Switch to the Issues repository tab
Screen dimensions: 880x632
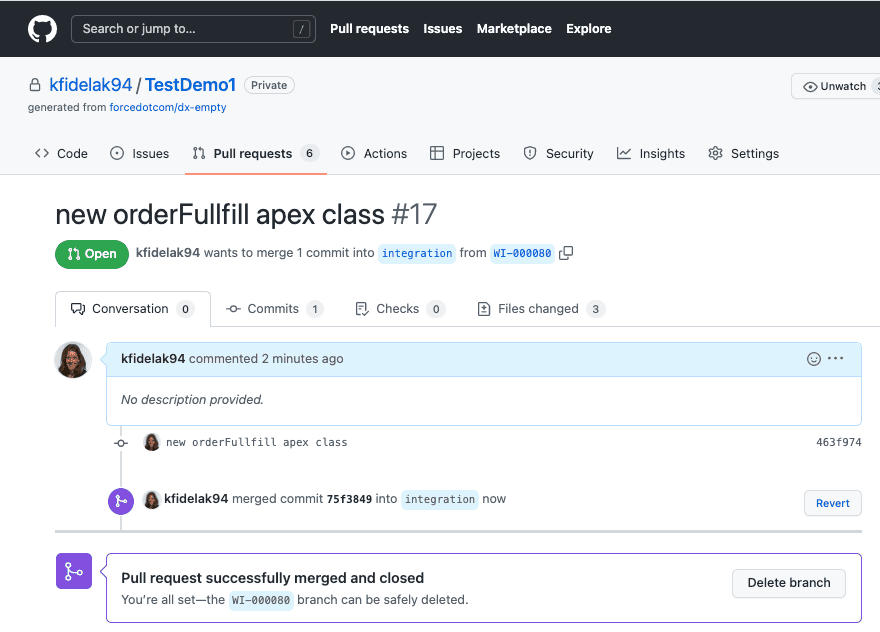click(x=140, y=153)
